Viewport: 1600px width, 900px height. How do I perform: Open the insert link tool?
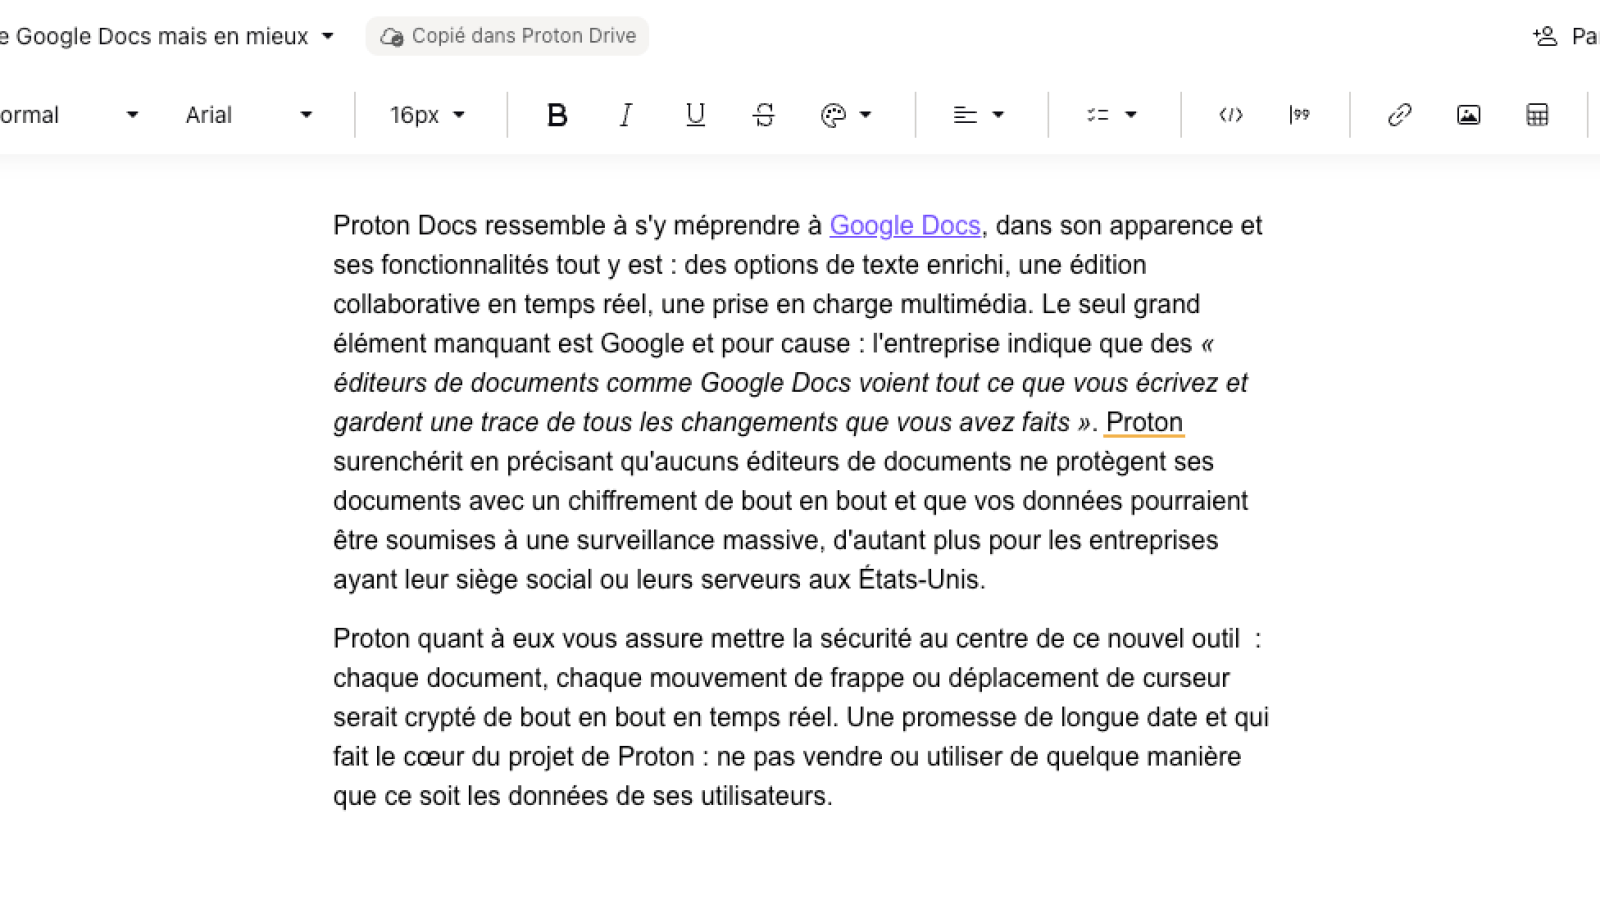pos(1399,114)
